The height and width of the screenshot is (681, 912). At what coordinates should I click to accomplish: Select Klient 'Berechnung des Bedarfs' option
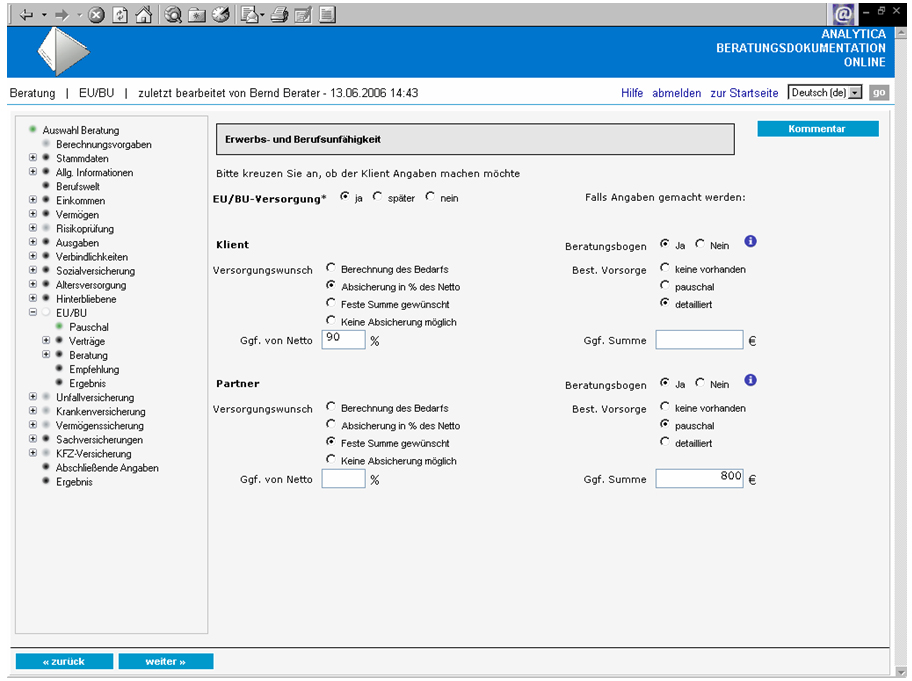click(x=331, y=268)
